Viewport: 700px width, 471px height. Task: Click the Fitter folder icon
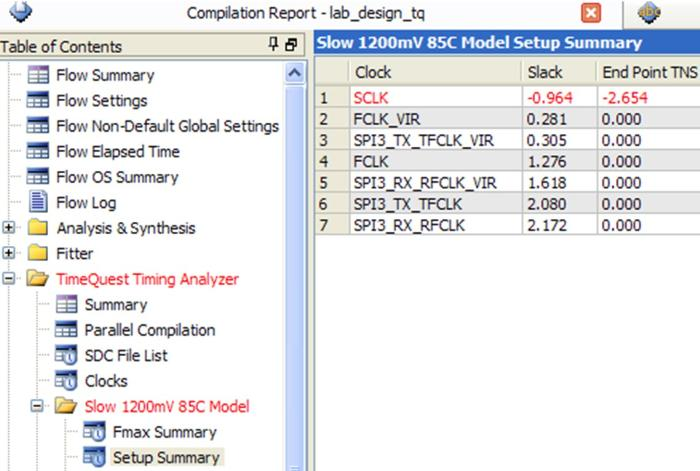[38, 253]
